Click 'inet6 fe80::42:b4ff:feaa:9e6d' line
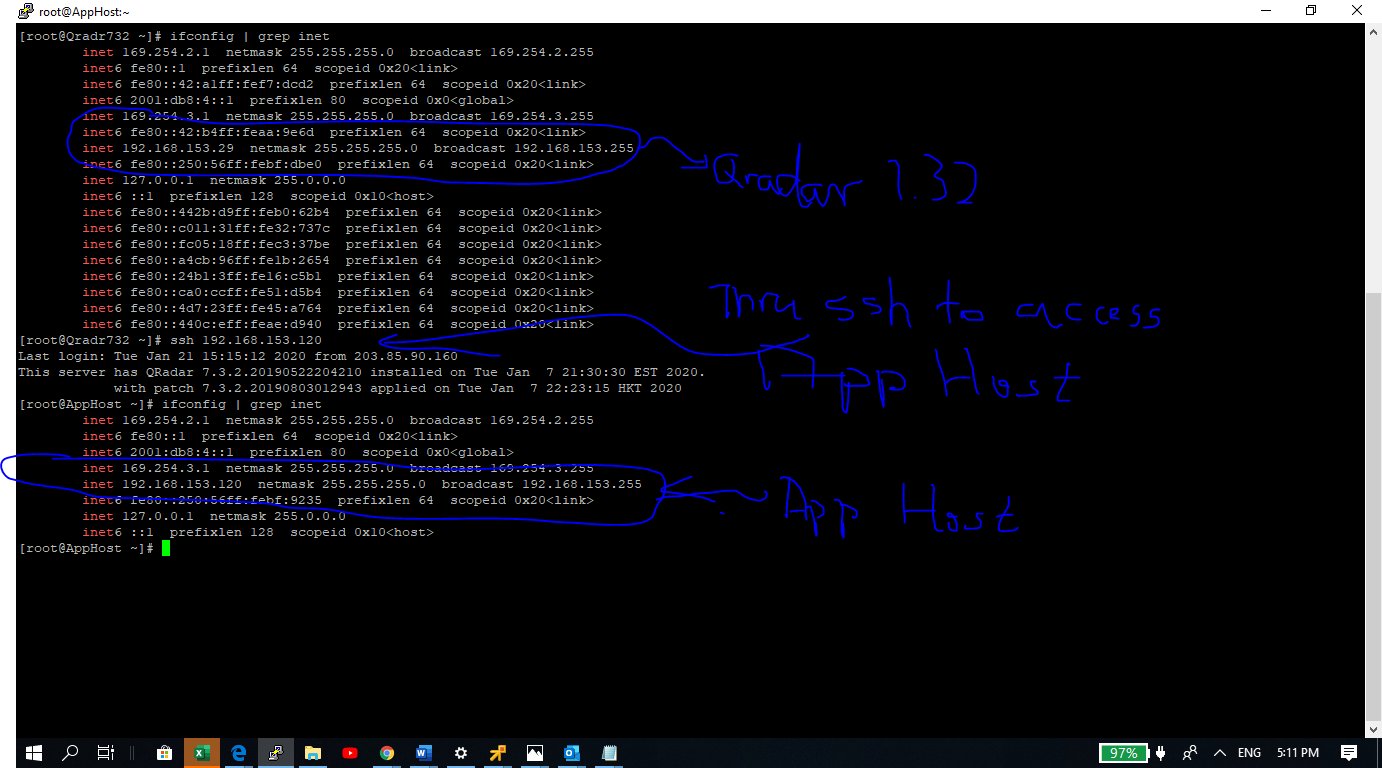 point(334,132)
